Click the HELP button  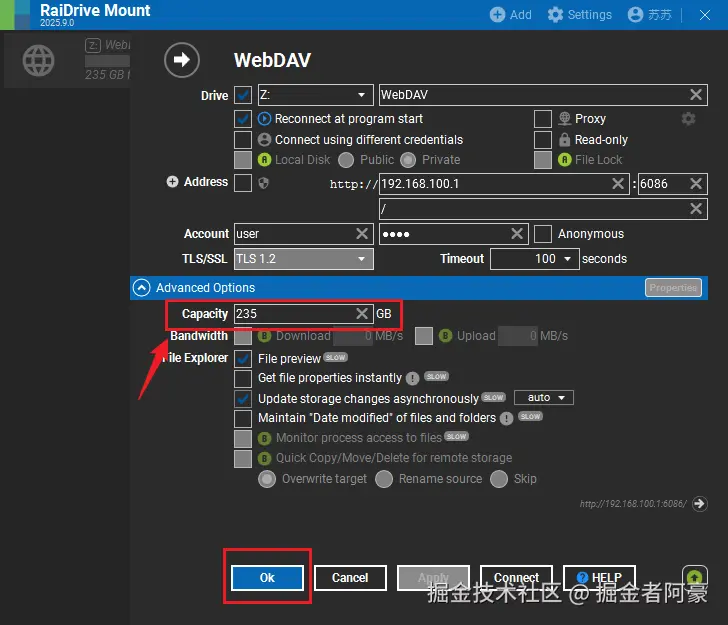click(599, 578)
